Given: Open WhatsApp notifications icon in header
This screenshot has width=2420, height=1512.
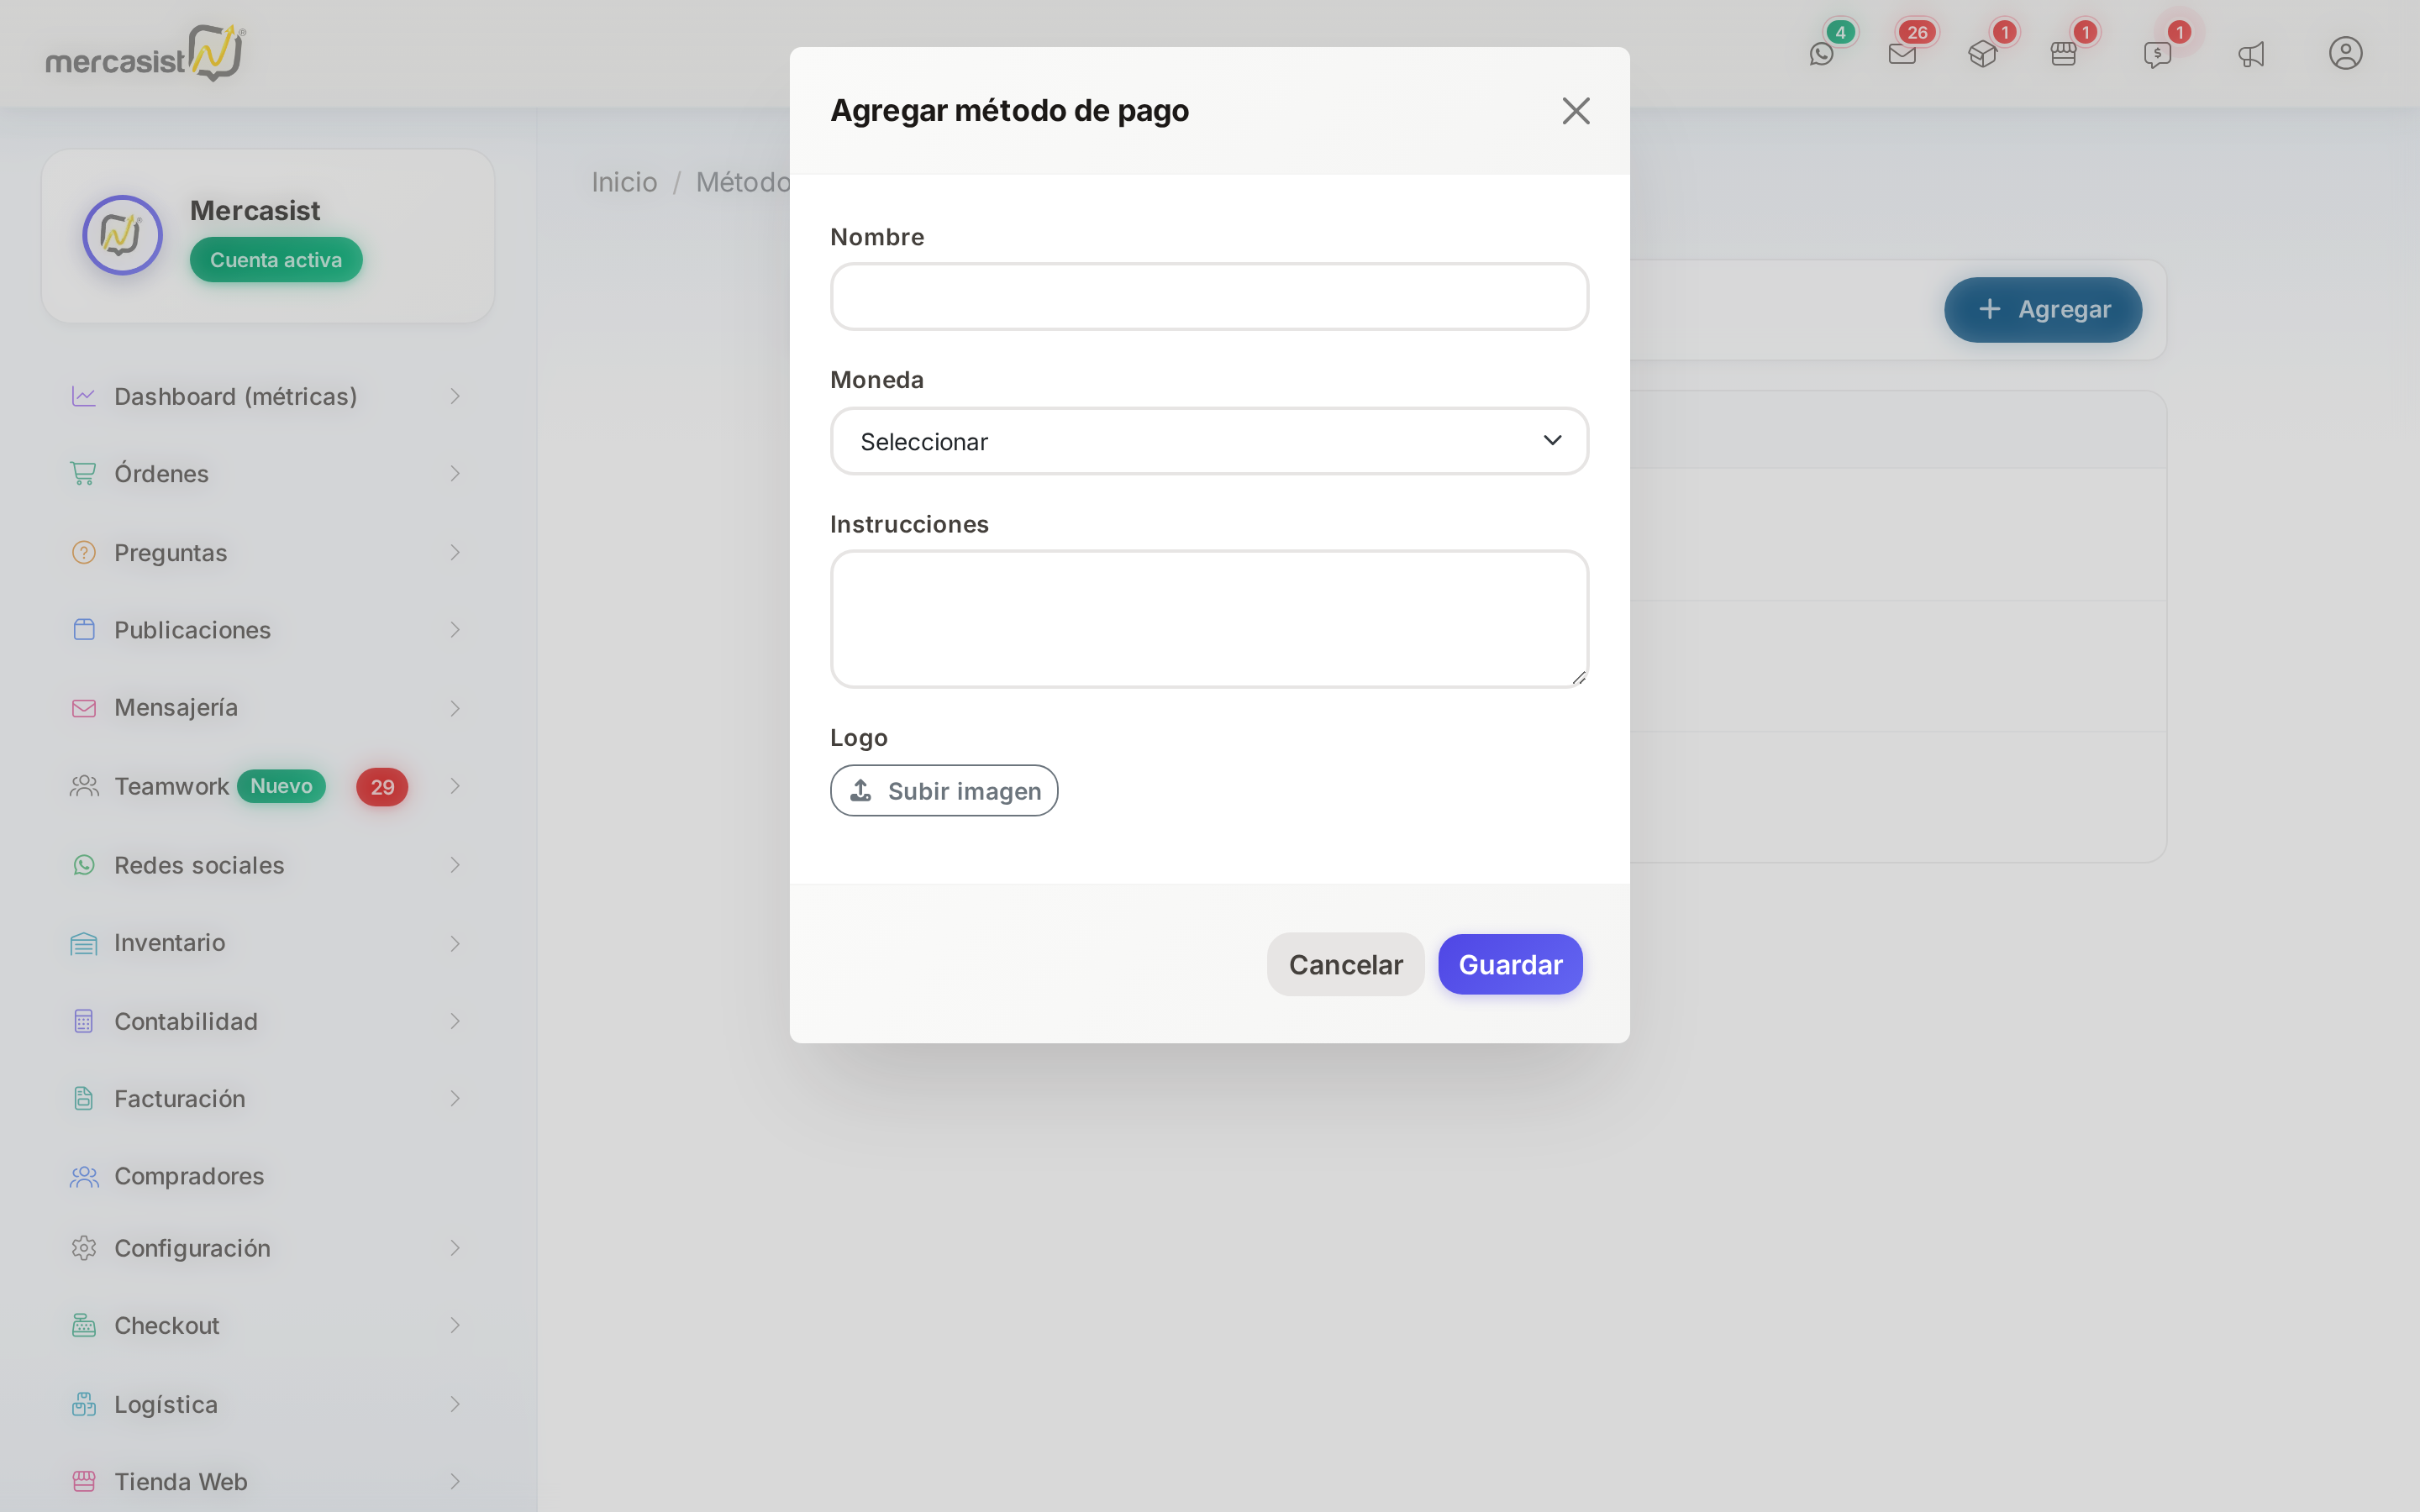Looking at the screenshot, I should 1821,54.
